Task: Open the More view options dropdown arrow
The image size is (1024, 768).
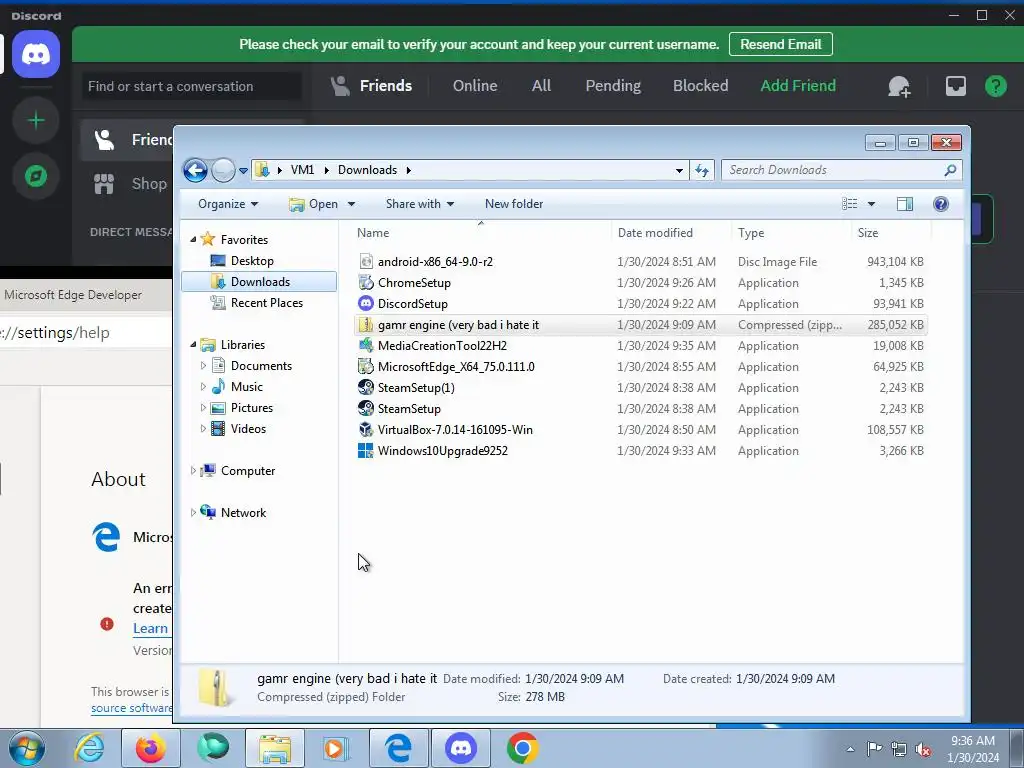Action: [x=871, y=204]
